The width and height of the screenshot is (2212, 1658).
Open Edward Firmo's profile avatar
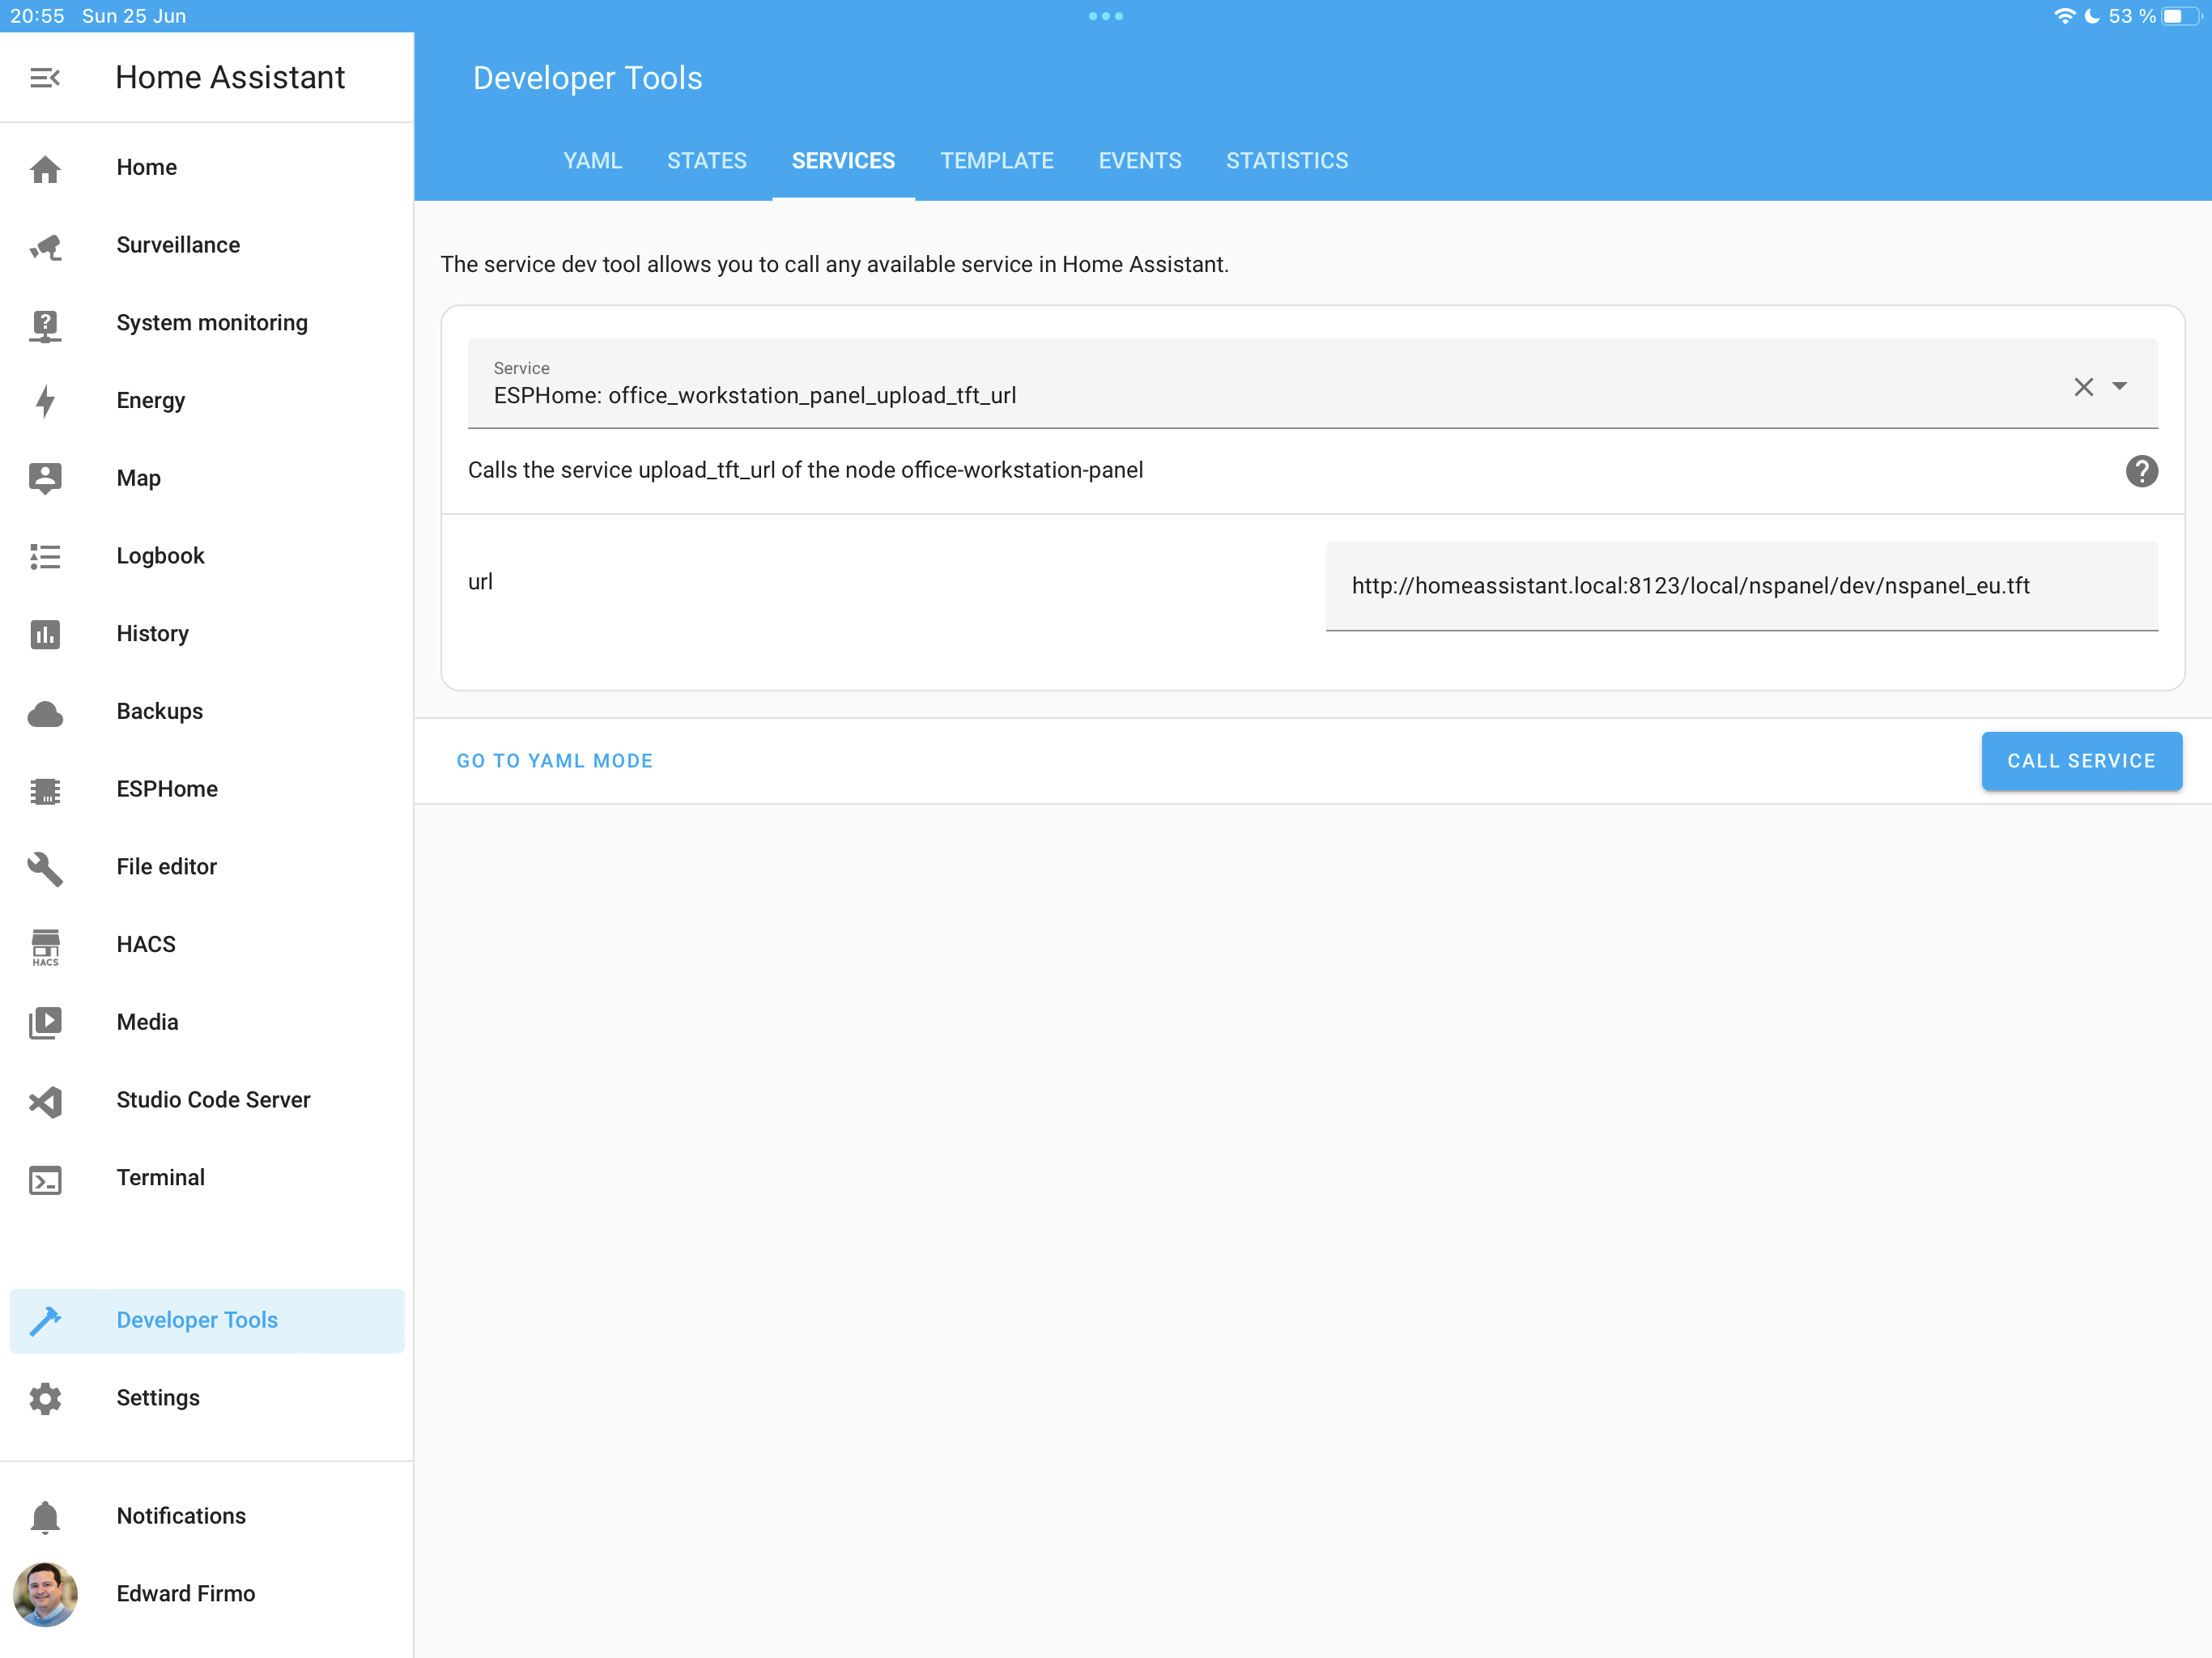click(45, 1594)
